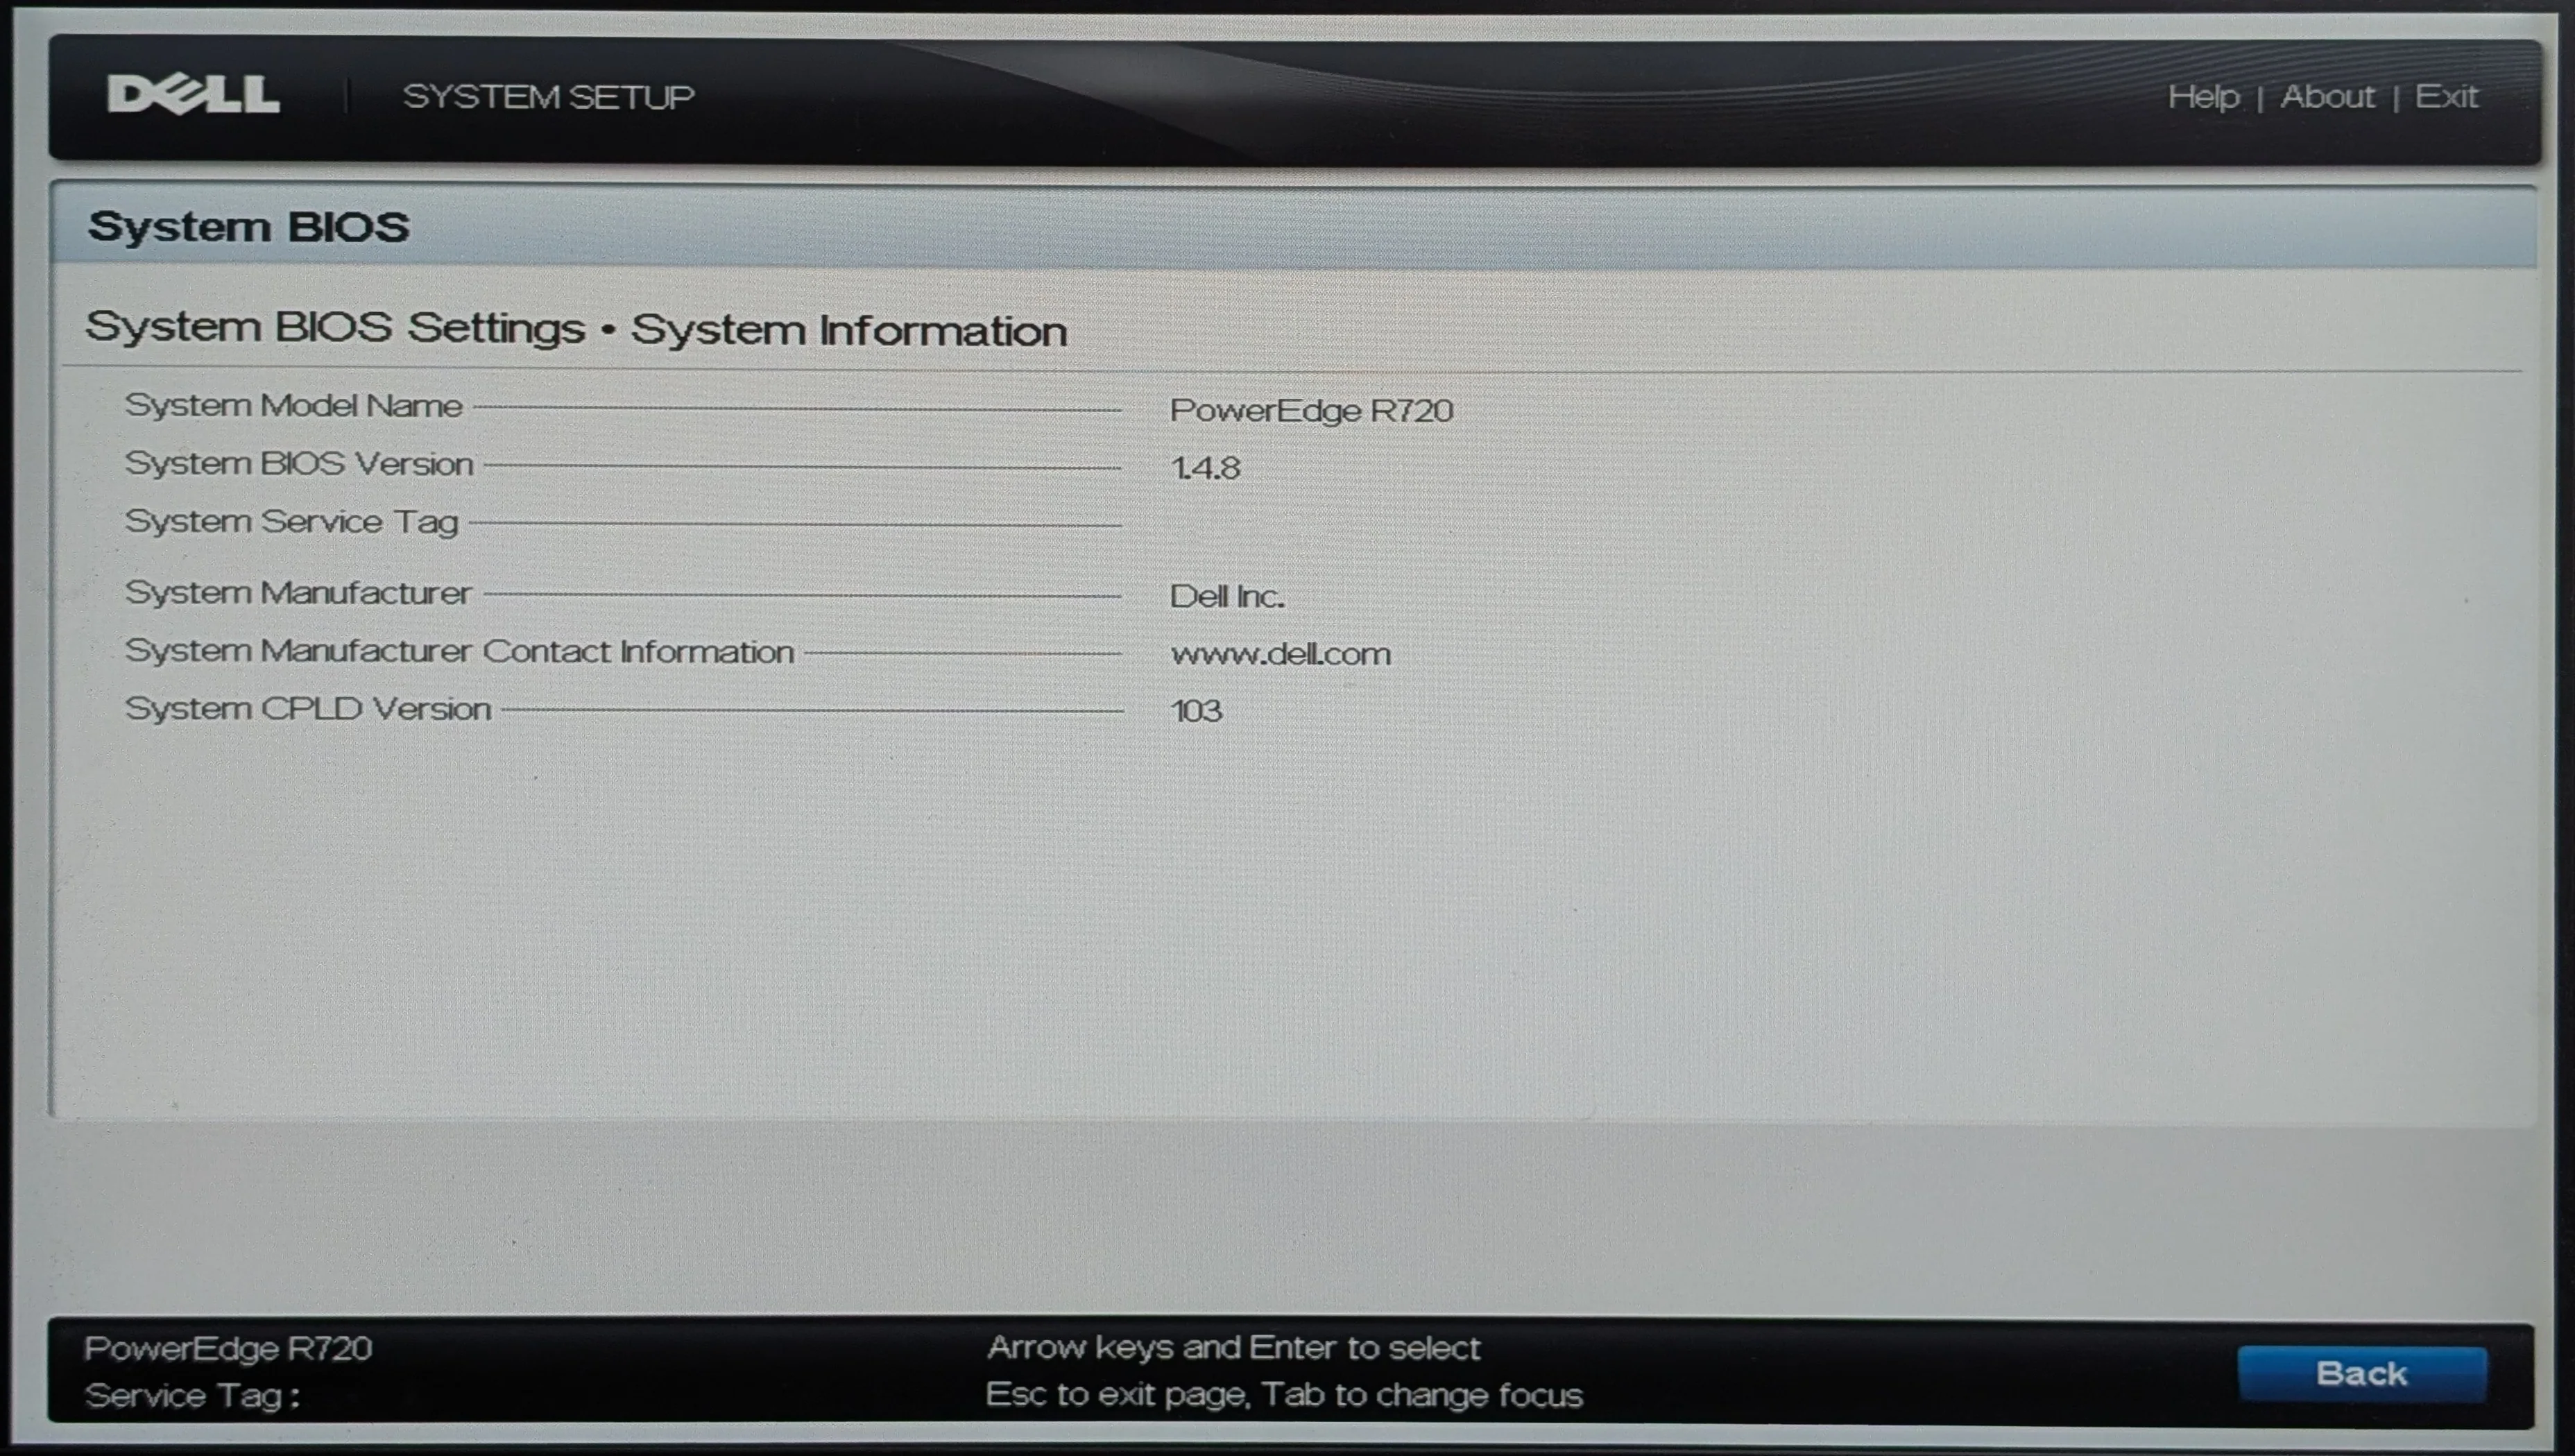Screen dimensions: 2575x1456
Task: Click the SYSTEM SETUP header text
Action: (548, 97)
